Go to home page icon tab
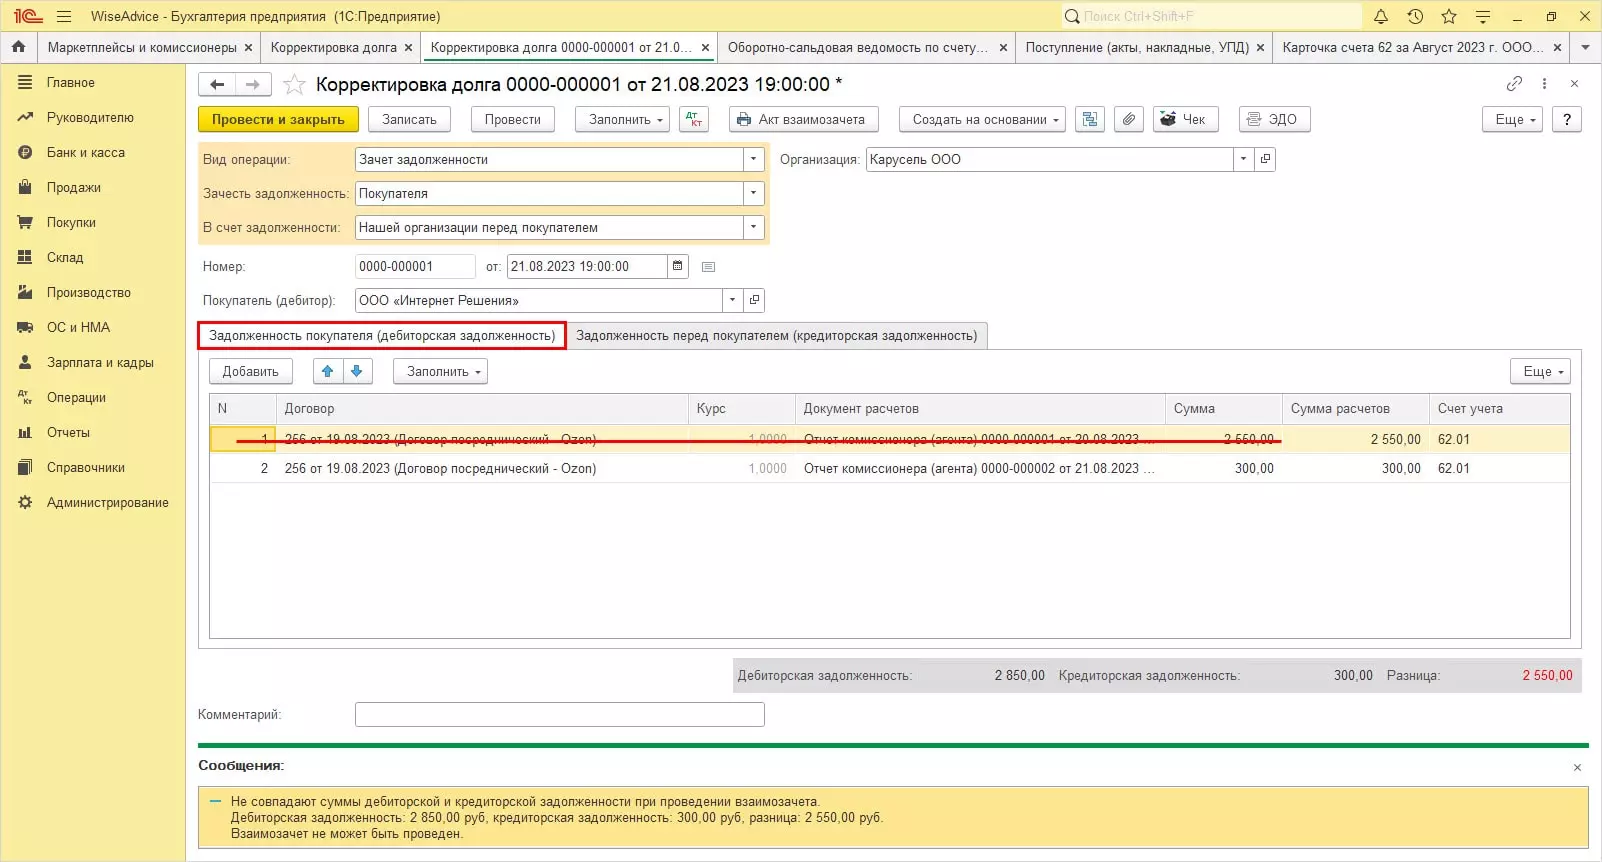1602x862 pixels. (18, 47)
